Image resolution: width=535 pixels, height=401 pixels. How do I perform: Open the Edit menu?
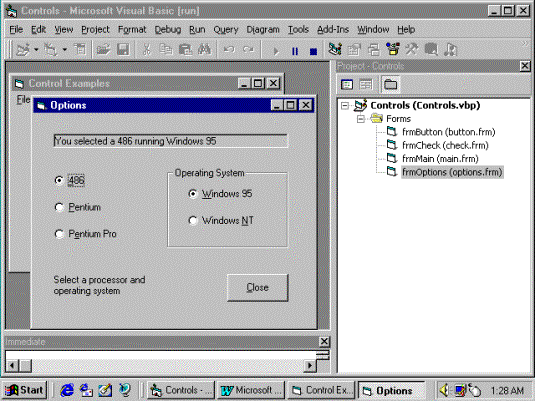pyautogui.click(x=38, y=30)
